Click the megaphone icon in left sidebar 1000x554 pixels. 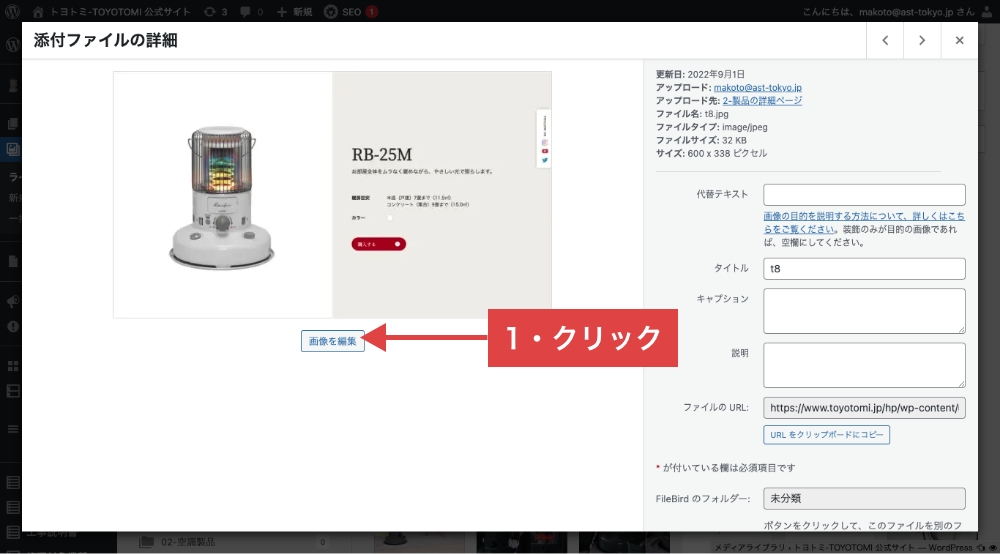pos(12,301)
